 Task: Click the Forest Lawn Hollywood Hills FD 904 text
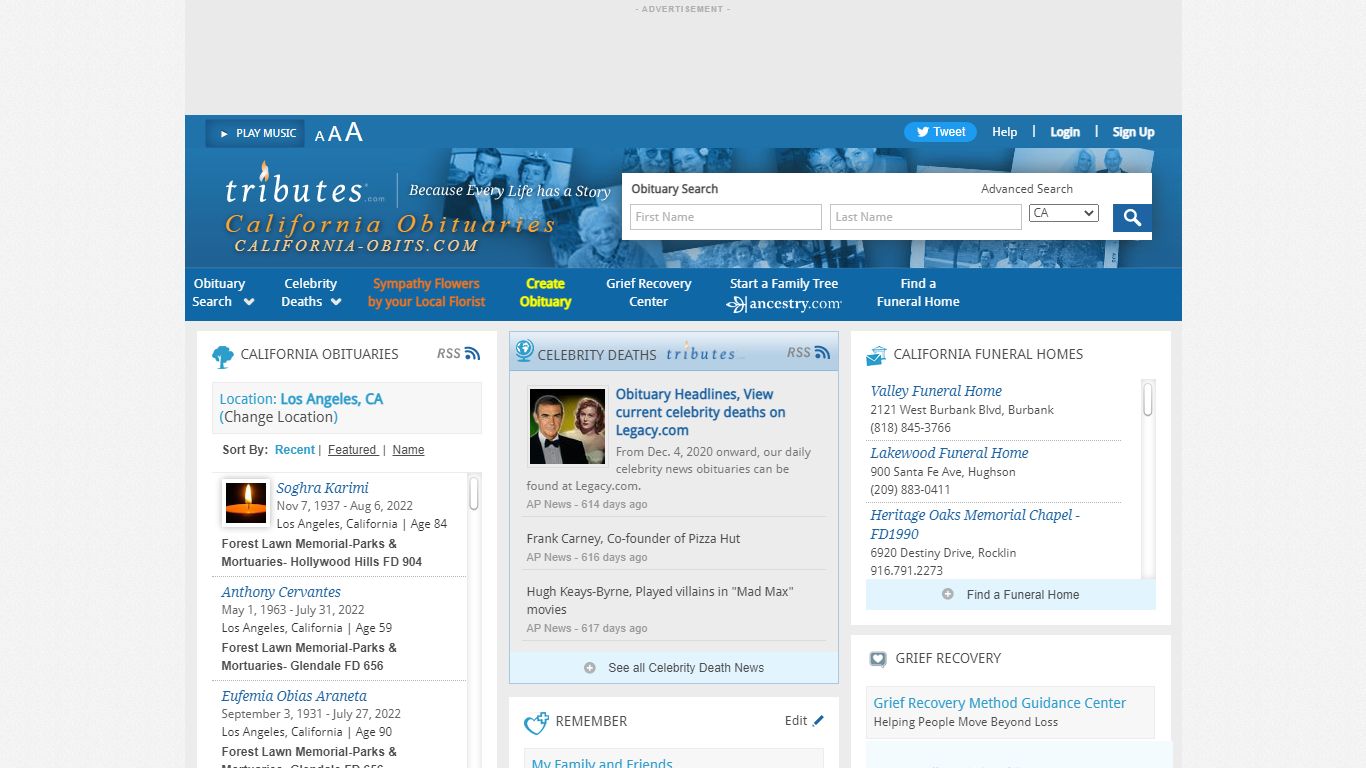pyautogui.click(x=322, y=553)
